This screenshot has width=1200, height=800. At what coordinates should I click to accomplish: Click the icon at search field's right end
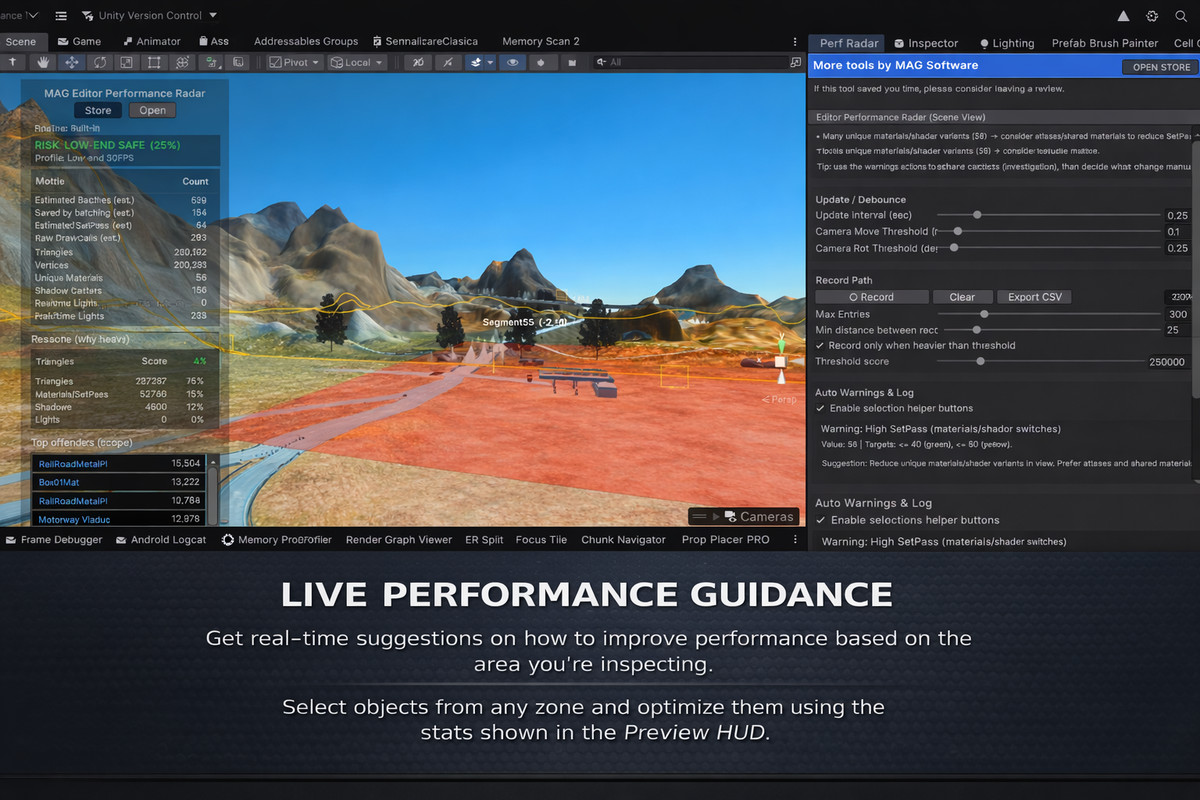[x=795, y=62]
